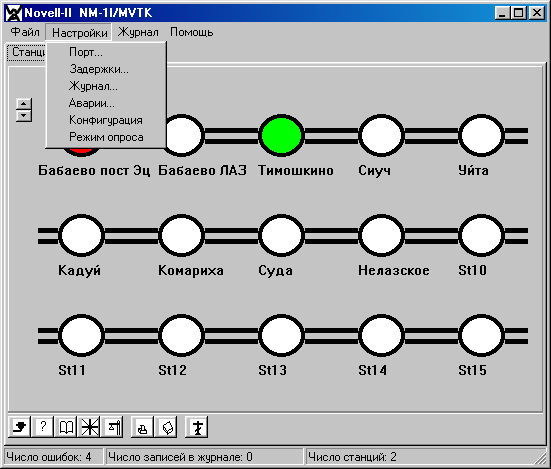Click the download-arrow toolbar icon
The width and height of the screenshot is (551, 469).
pos(19,427)
